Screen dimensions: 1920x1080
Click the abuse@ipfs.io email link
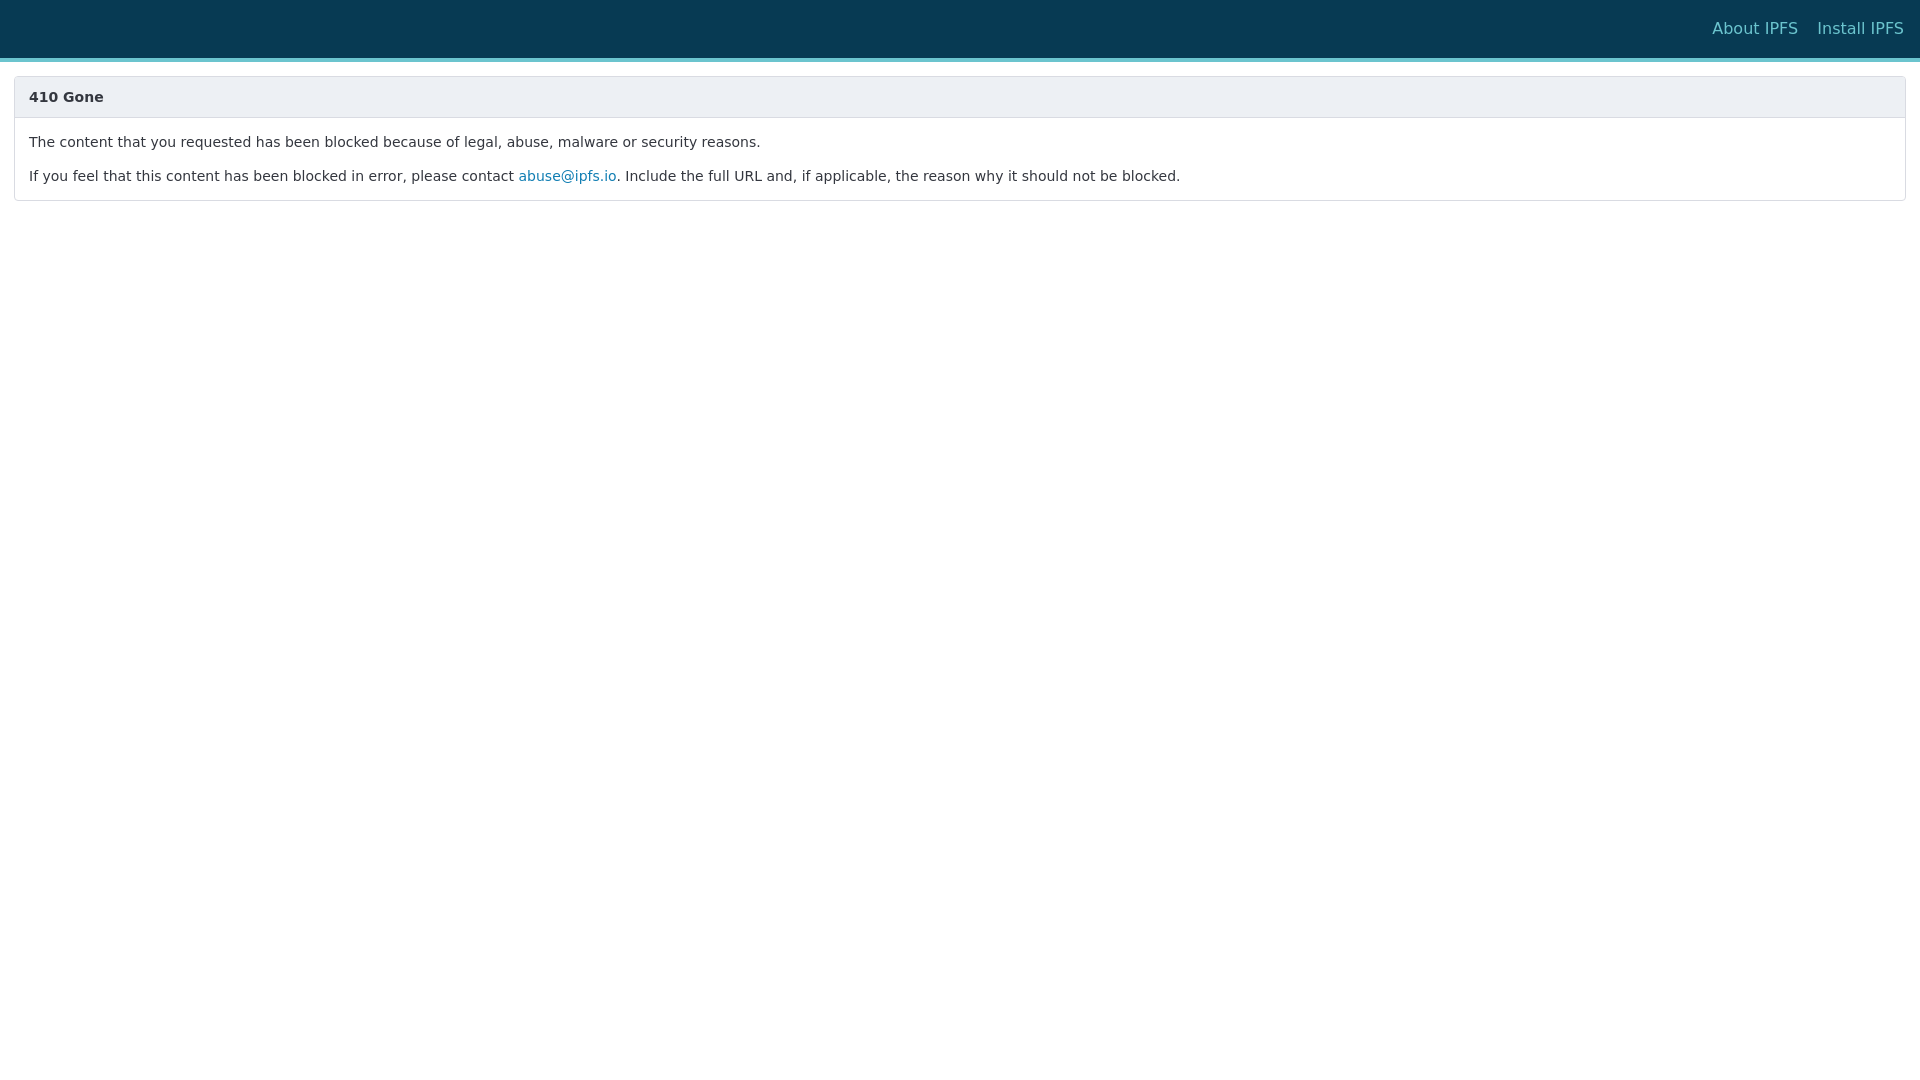click(567, 176)
